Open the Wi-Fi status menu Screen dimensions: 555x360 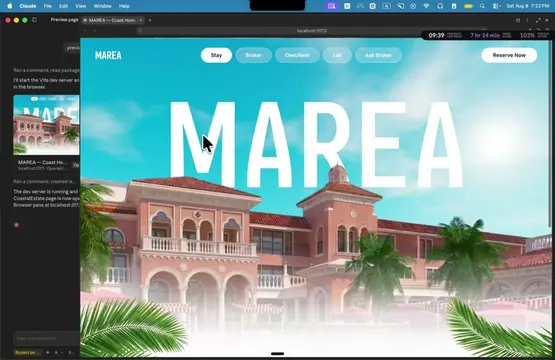tap(426, 6)
